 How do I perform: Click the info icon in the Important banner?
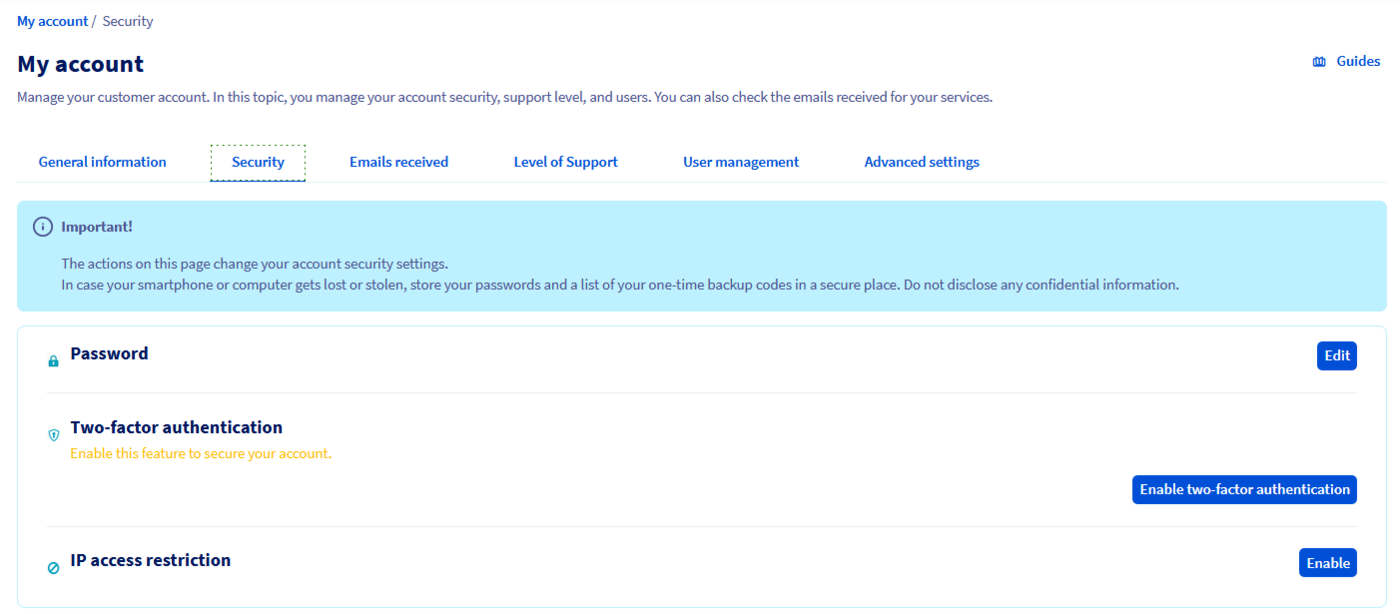click(42, 226)
